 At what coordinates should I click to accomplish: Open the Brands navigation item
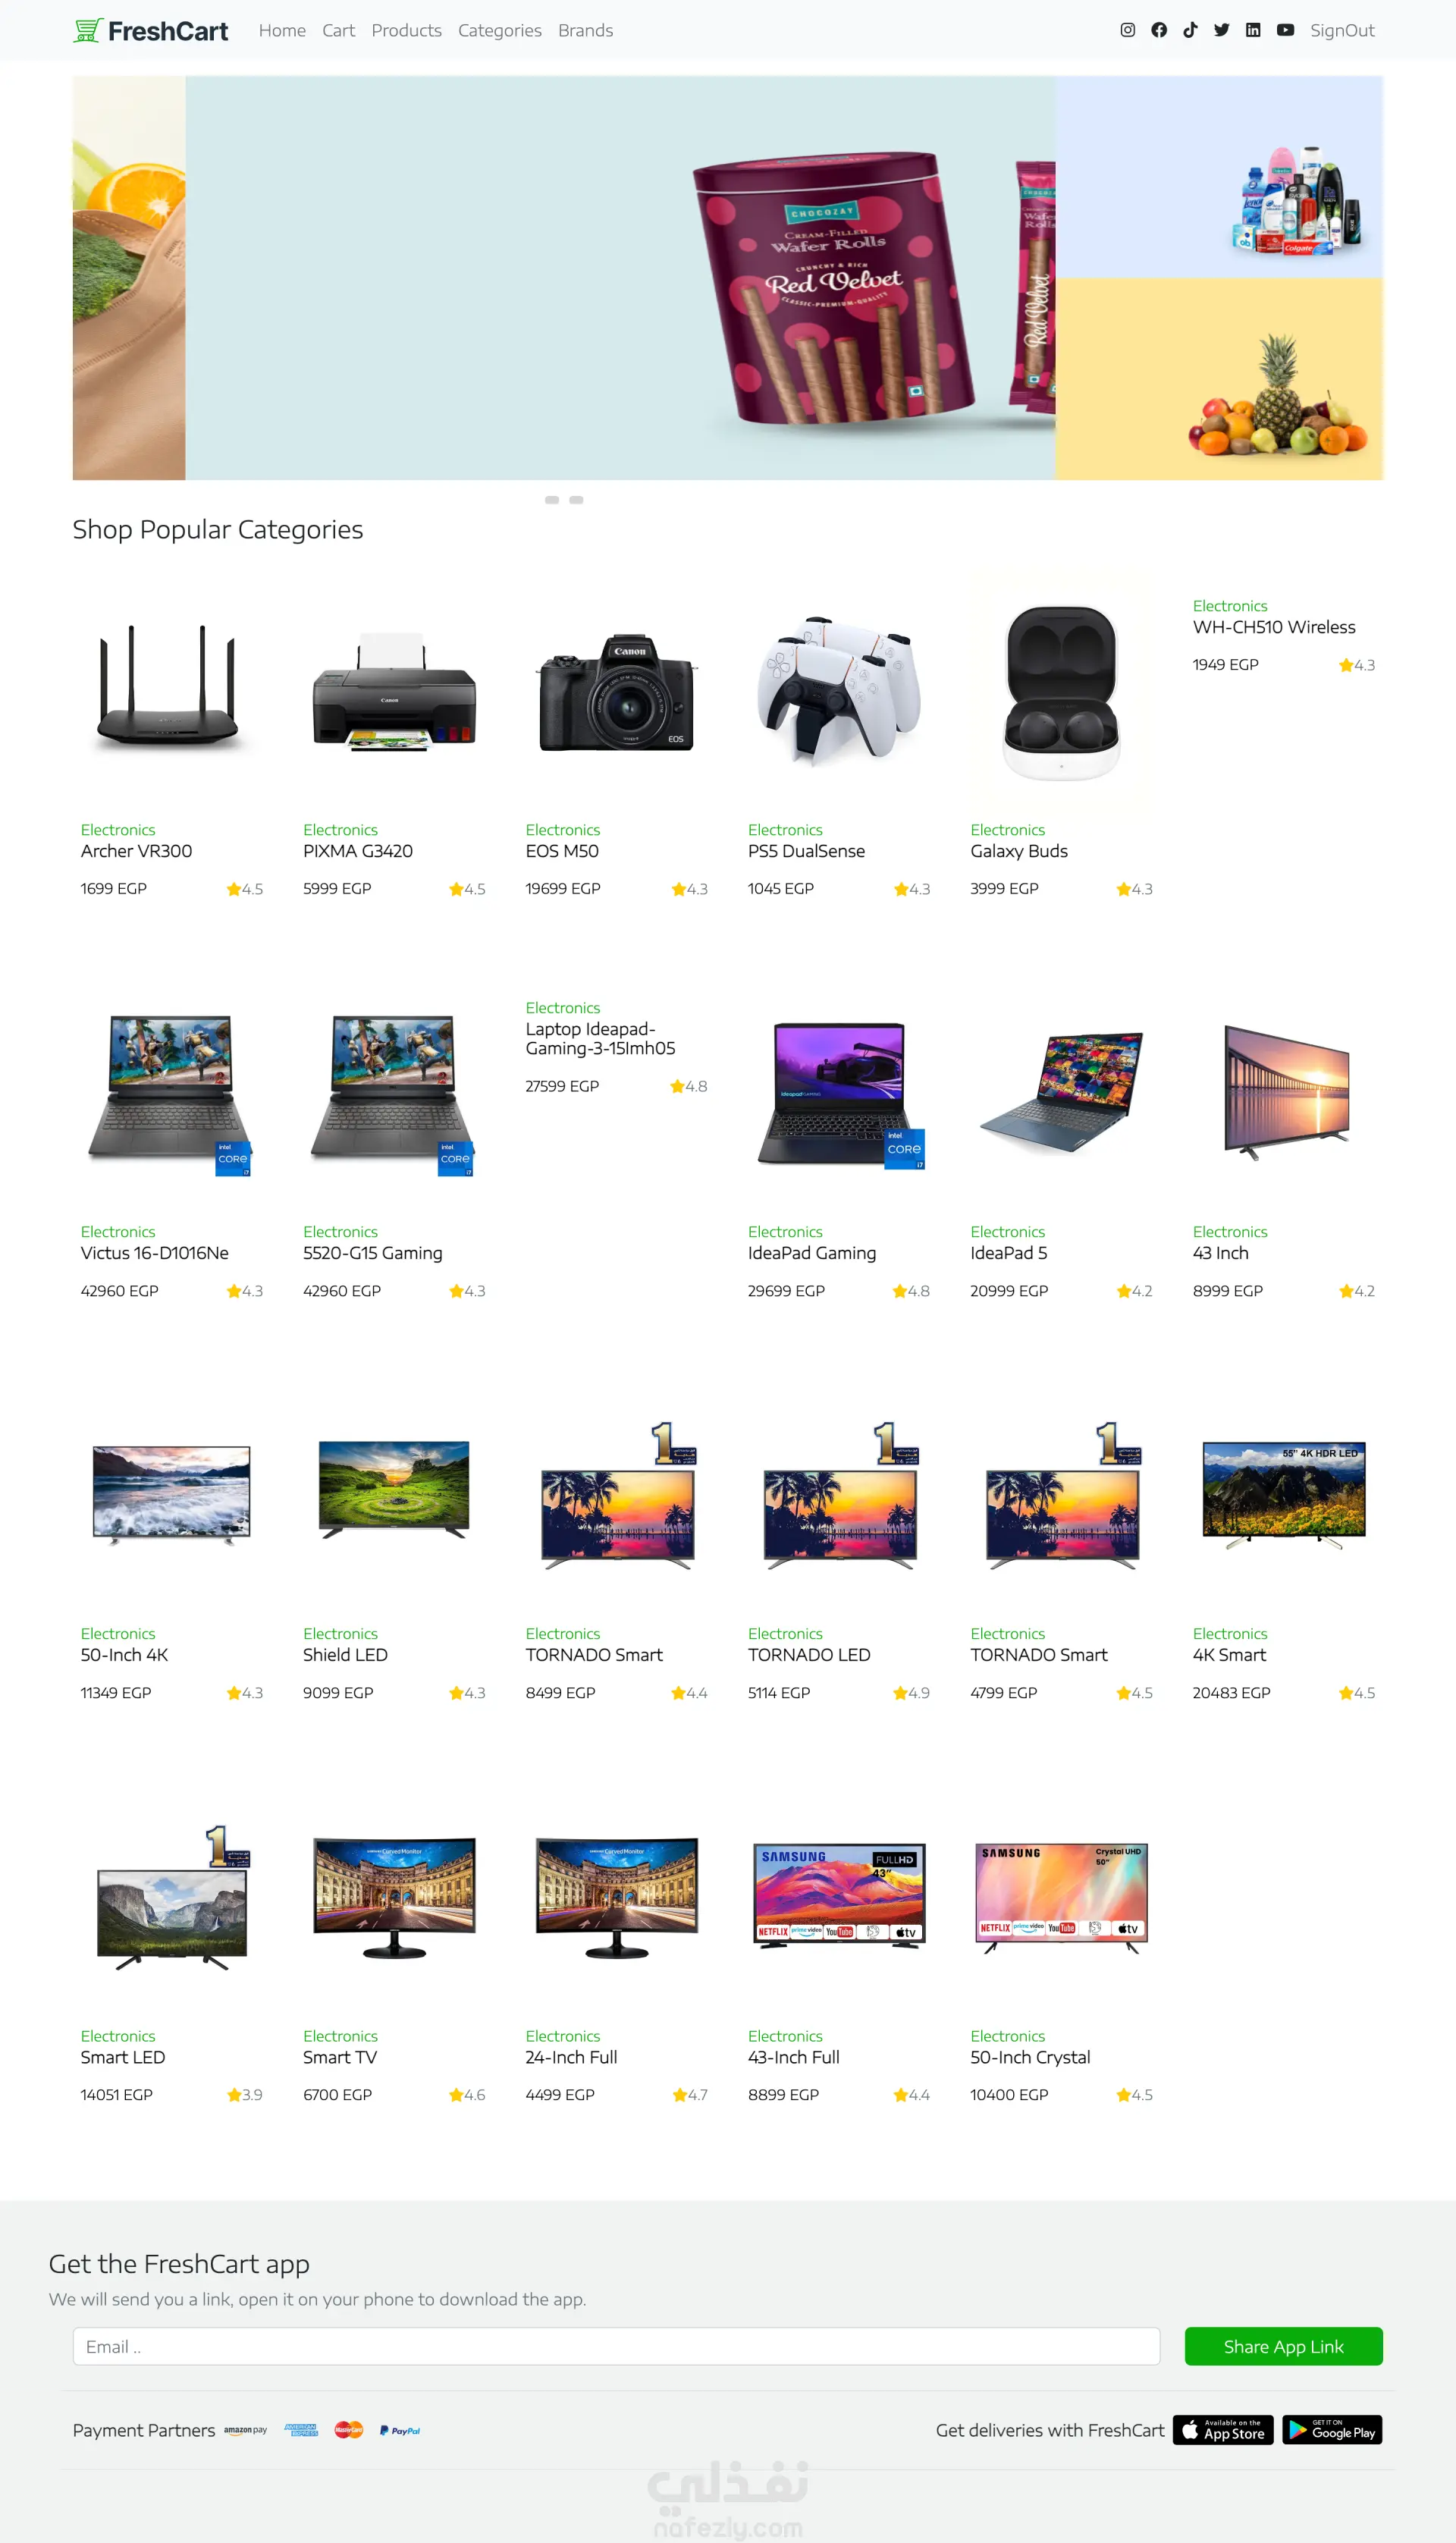[585, 31]
